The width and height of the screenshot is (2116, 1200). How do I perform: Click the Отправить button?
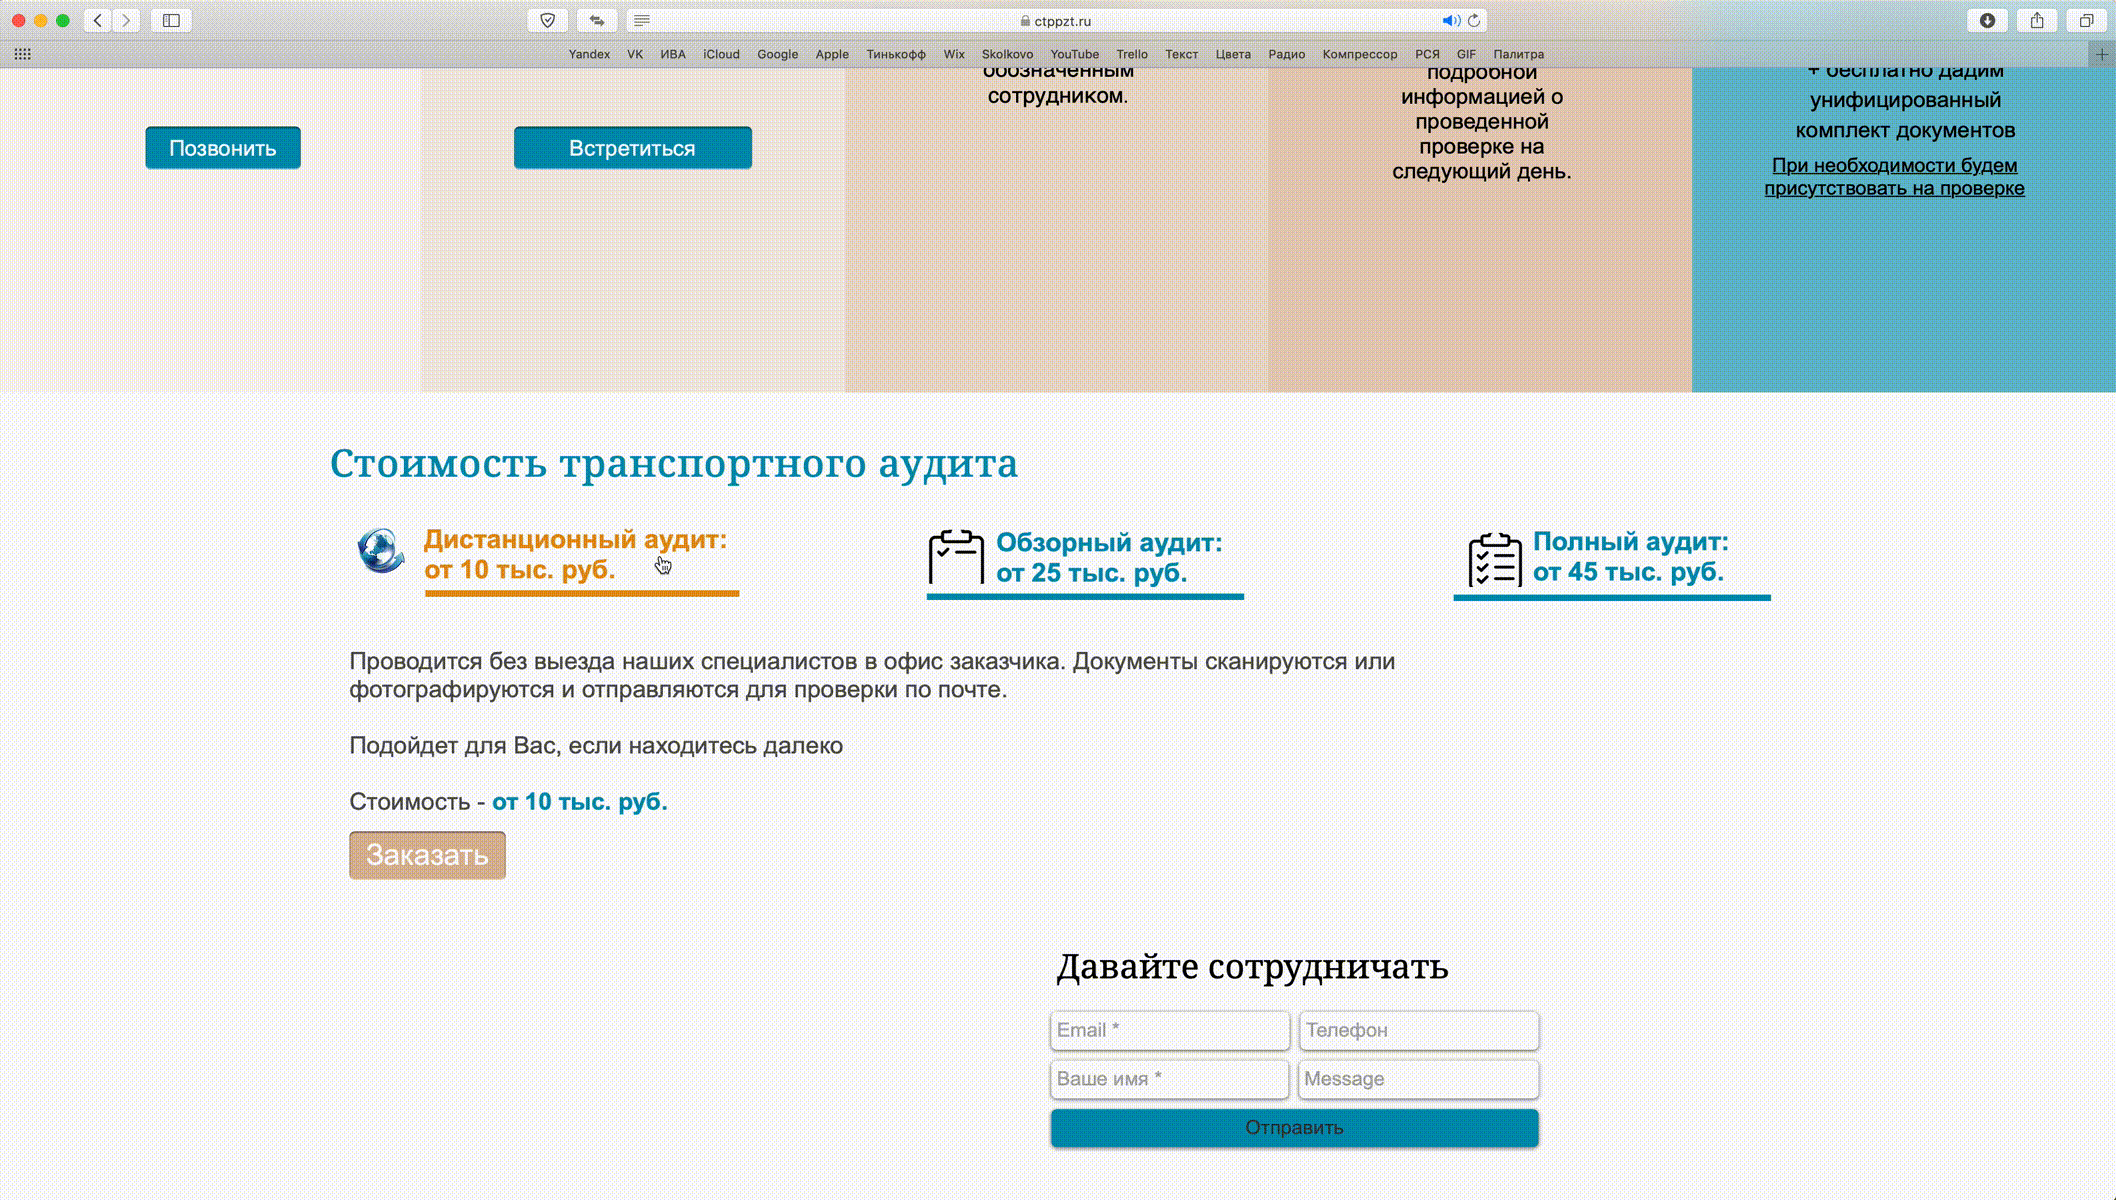1294,1128
